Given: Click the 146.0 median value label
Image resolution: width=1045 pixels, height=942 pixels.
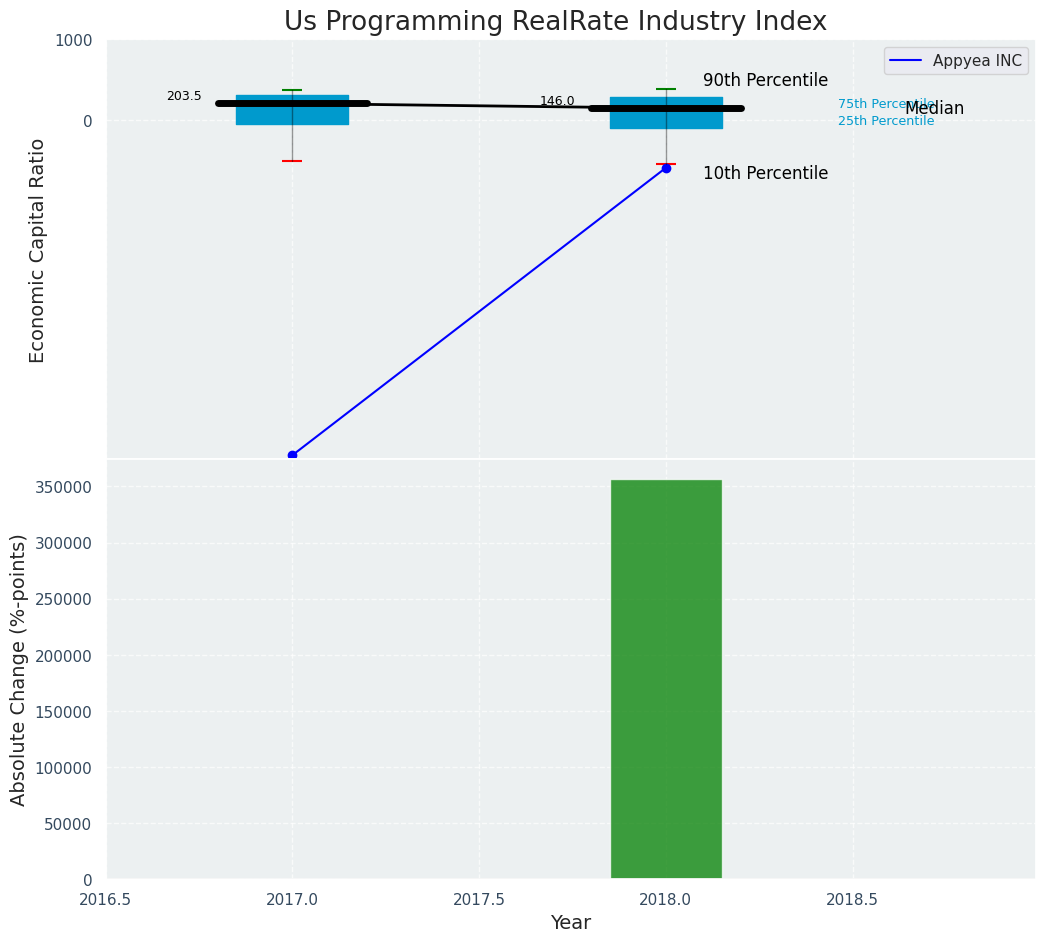Looking at the screenshot, I should [x=557, y=101].
